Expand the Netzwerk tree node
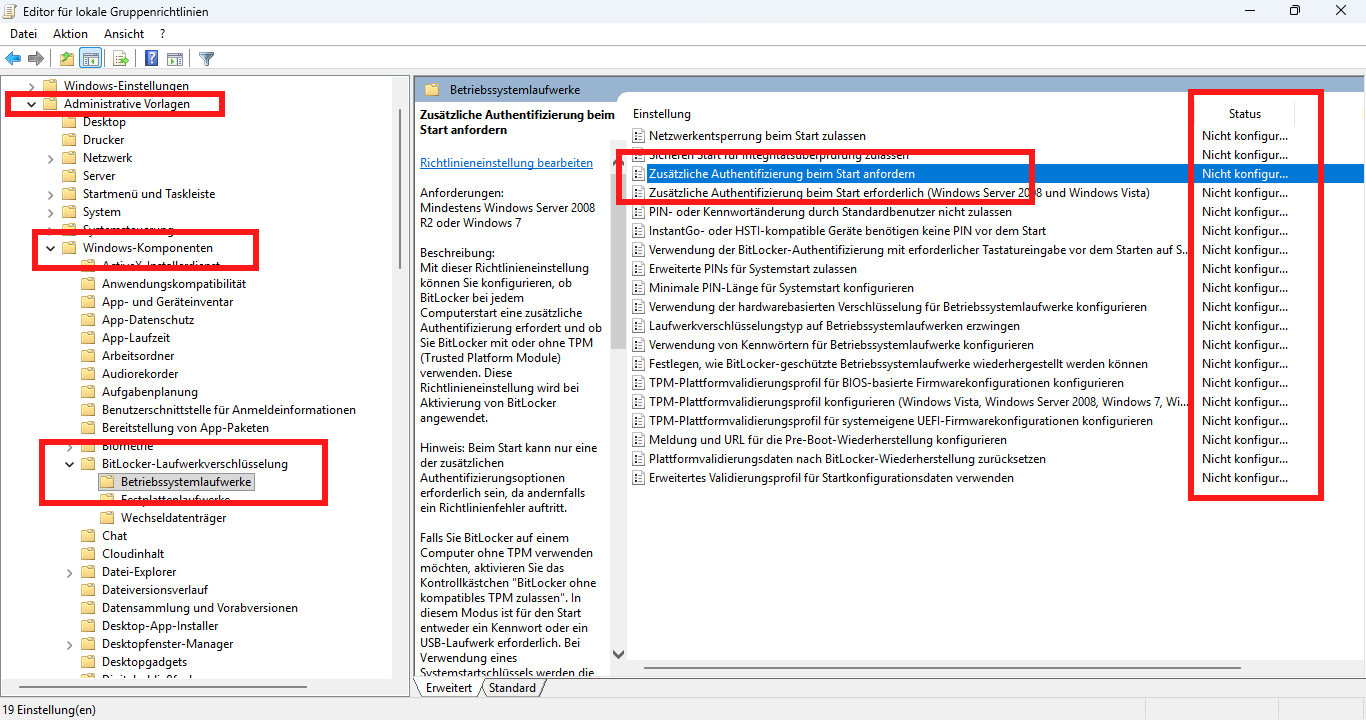 [50, 158]
